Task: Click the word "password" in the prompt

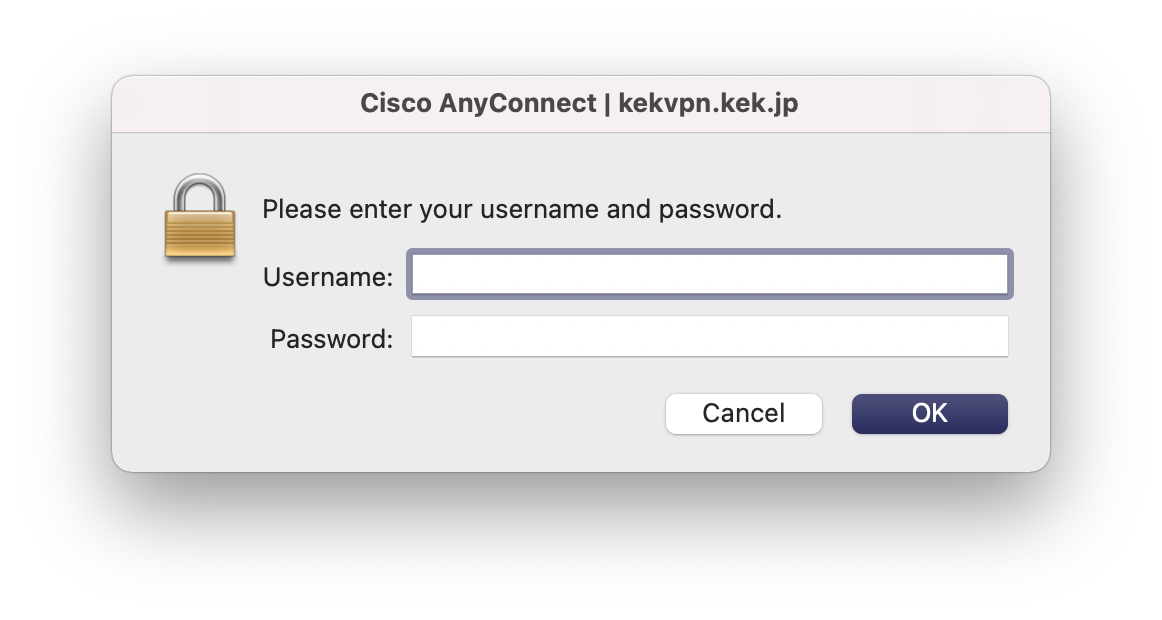Action: pos(717,210)
